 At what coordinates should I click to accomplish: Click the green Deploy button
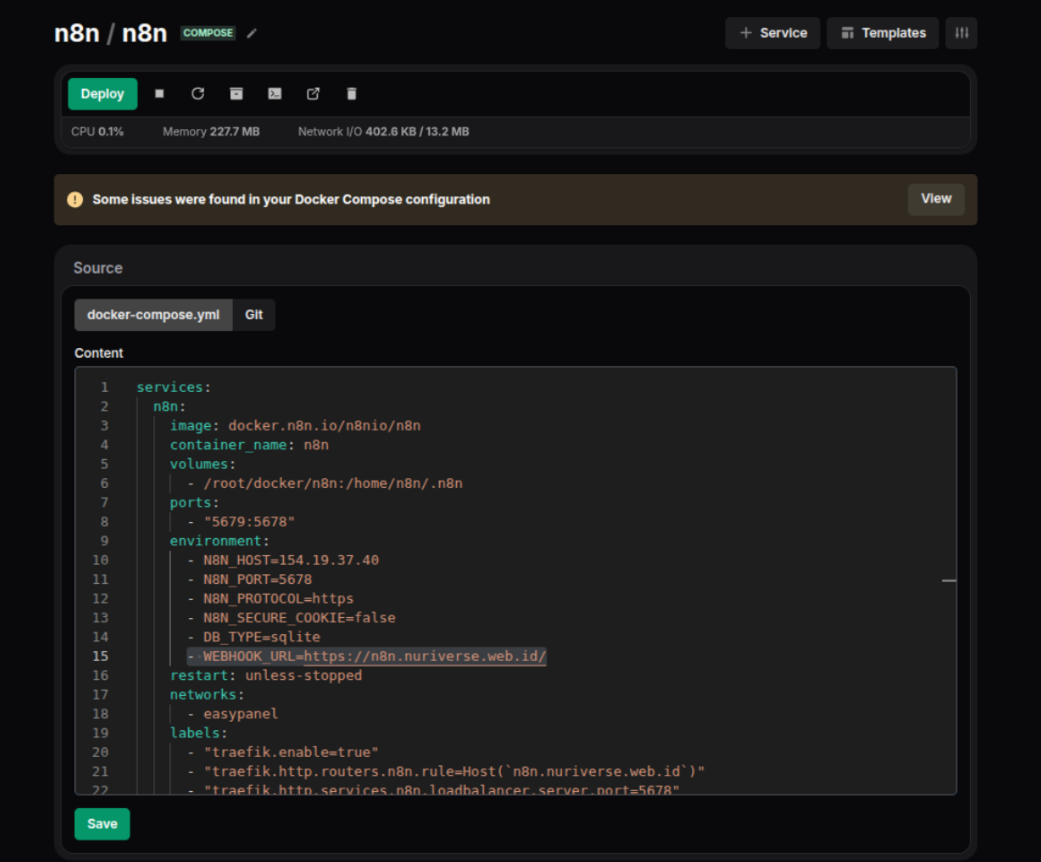coord(102,94)
